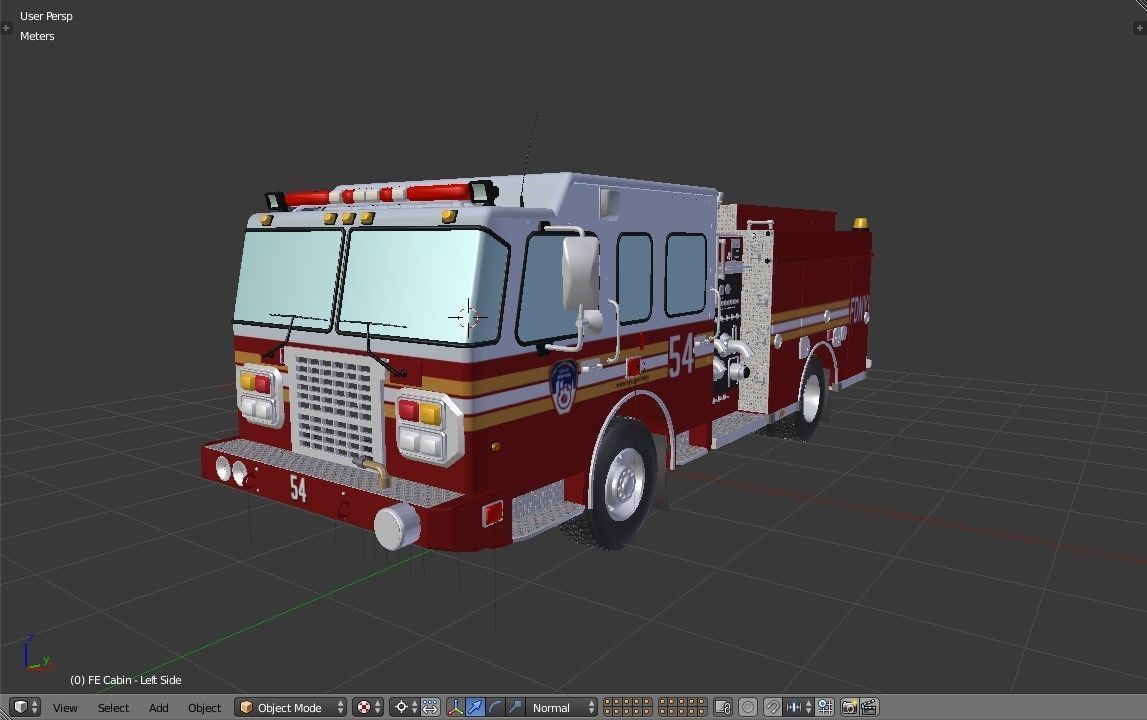Viewport: 1147px width, 720px height.
Task: Click the left layer buttons block
Action: tap(628, 707)
